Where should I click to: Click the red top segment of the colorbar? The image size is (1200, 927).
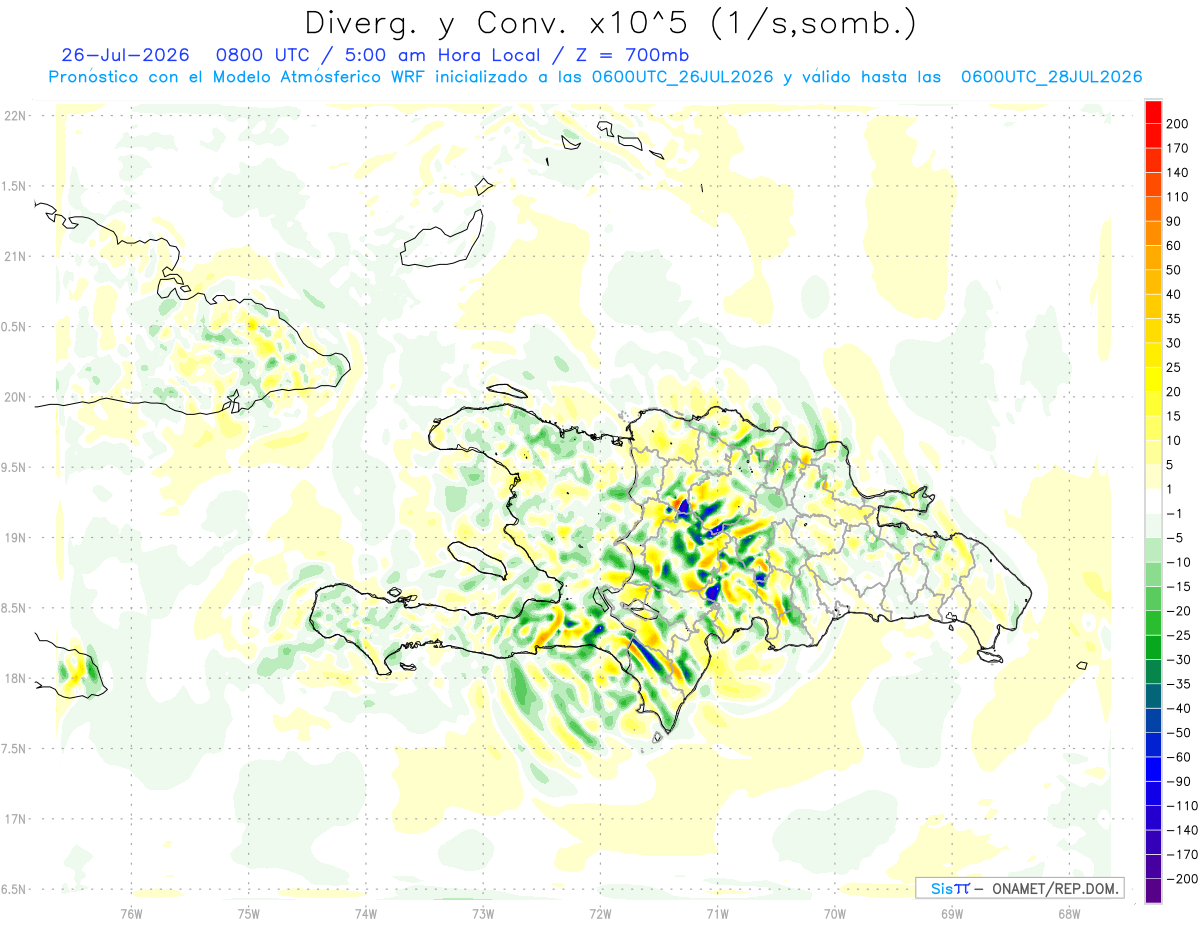[x=1153, y=111]
